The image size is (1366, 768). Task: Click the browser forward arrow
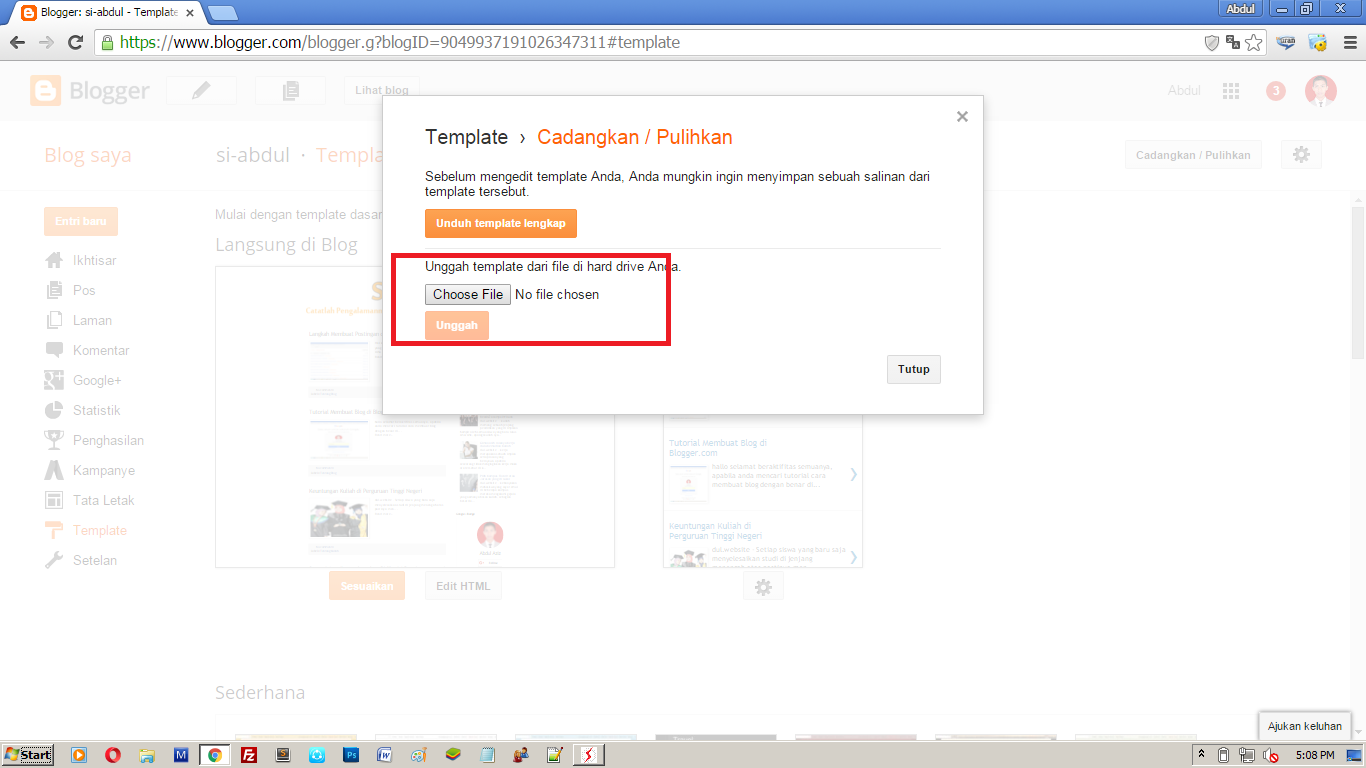[46, 42]
